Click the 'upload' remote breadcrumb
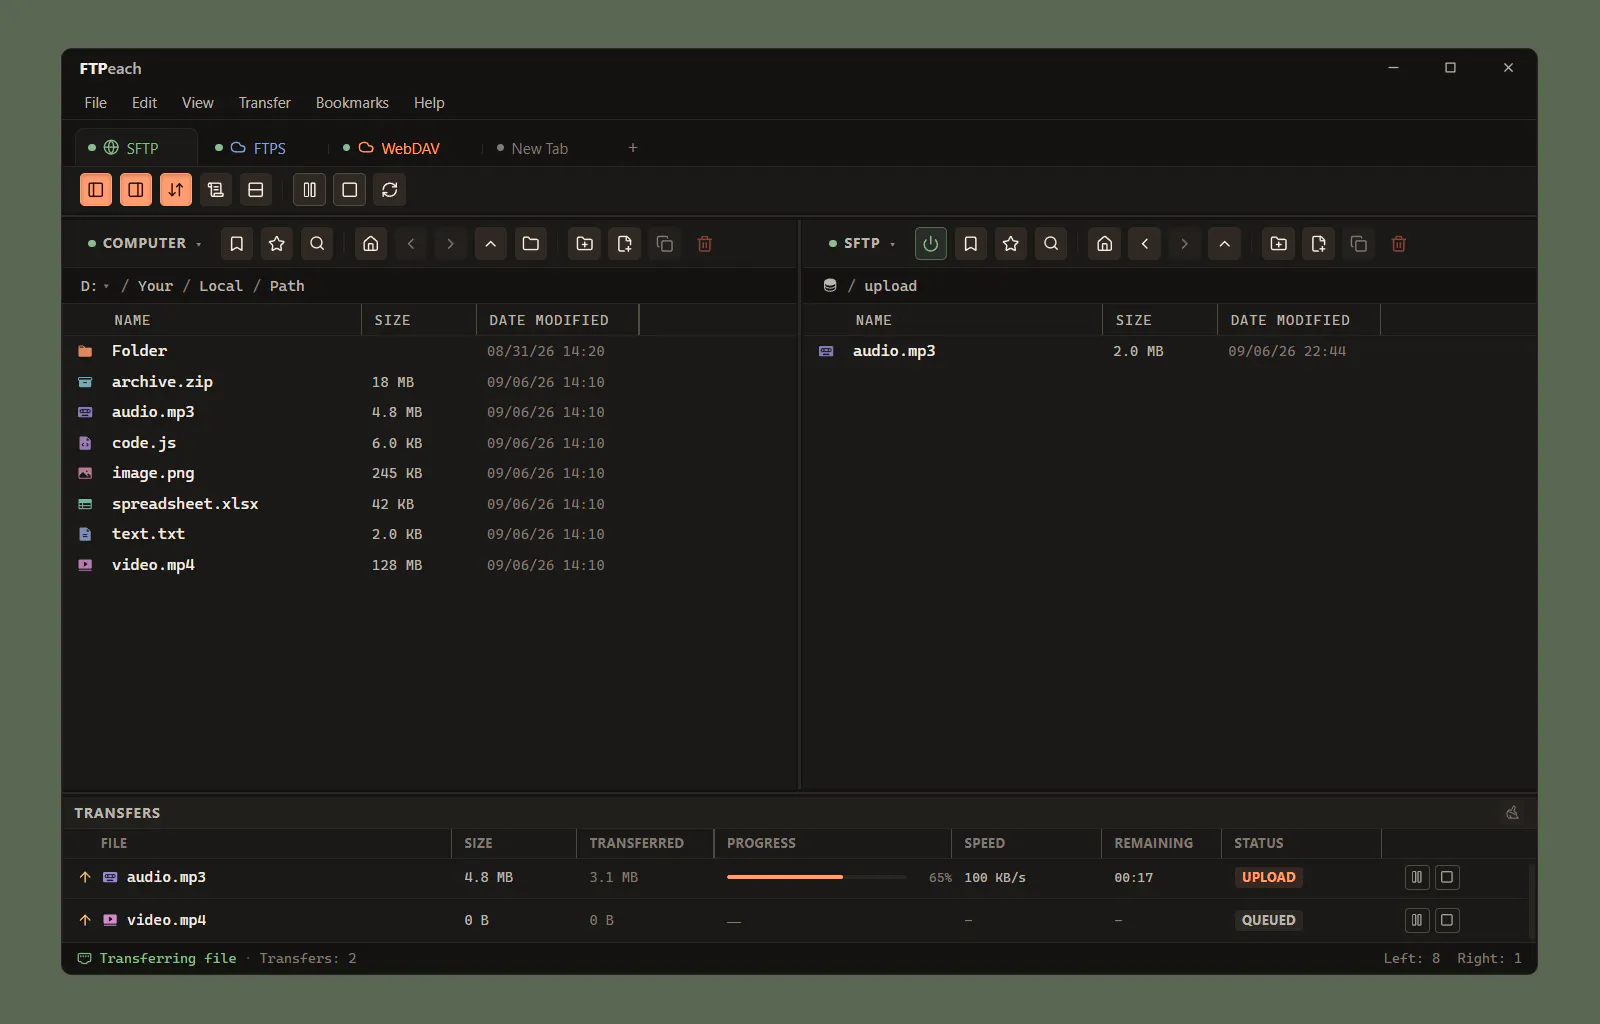Image resolution: width=1600 pixels, height=1024 pixels. coord(890,286)
